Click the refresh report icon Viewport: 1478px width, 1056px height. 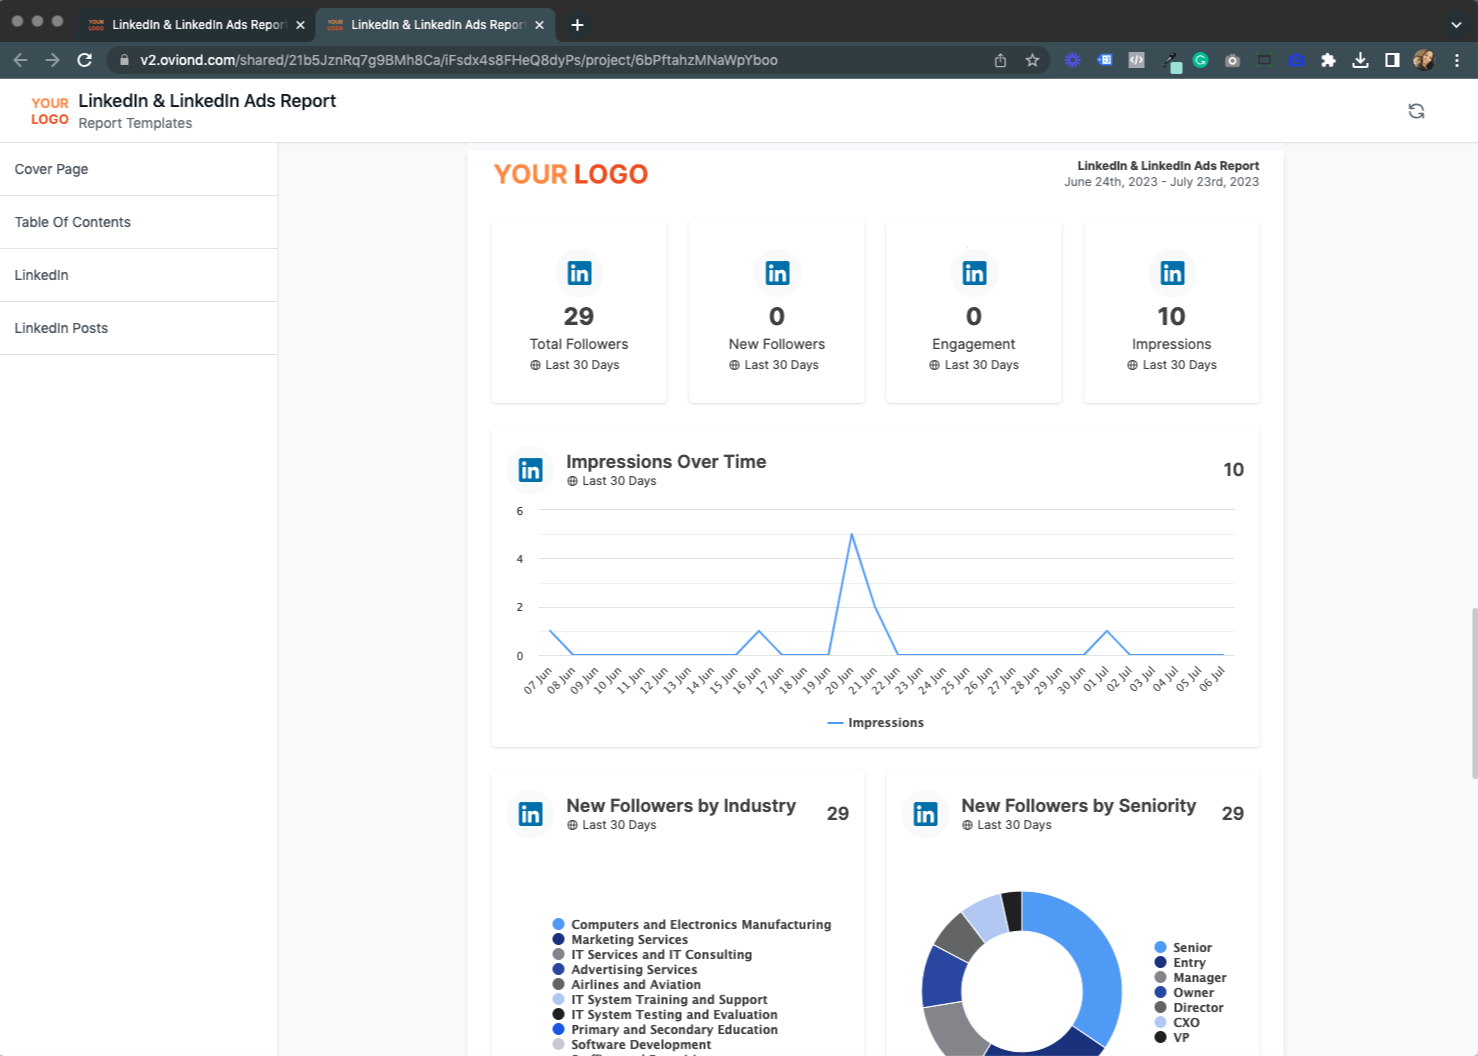[1416, 111]
